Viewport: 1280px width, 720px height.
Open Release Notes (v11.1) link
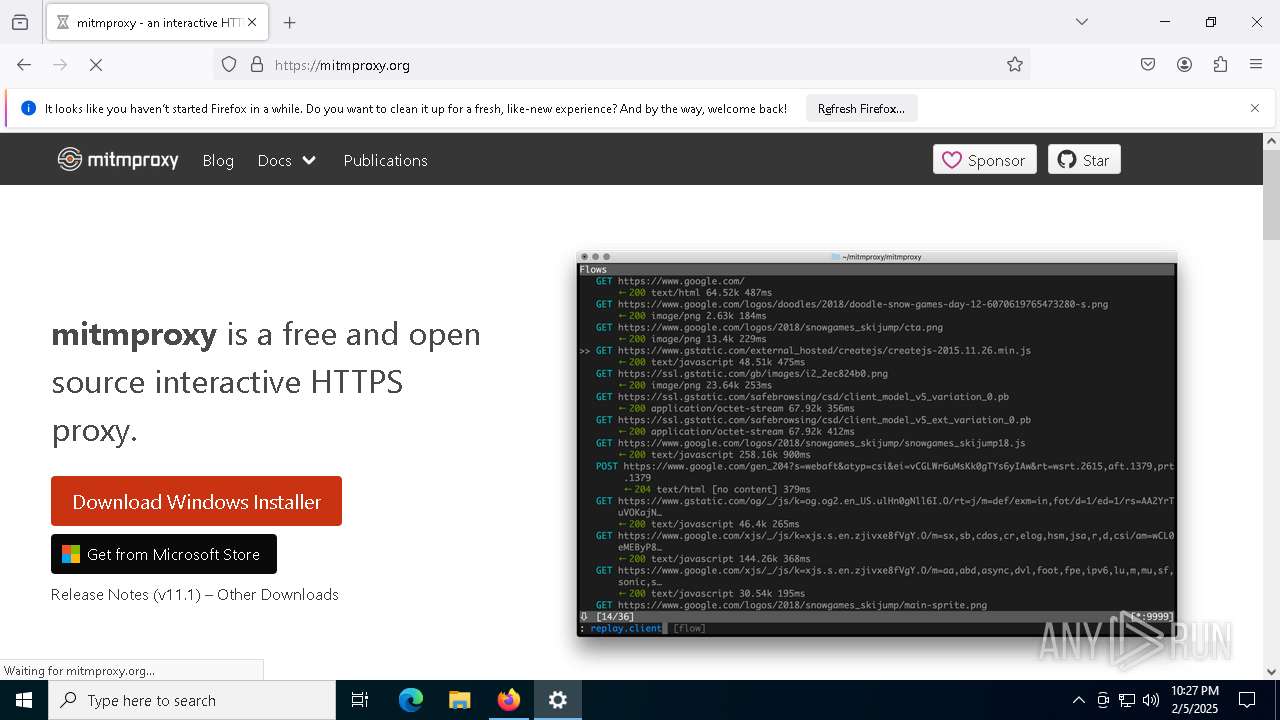coord(127,594)
